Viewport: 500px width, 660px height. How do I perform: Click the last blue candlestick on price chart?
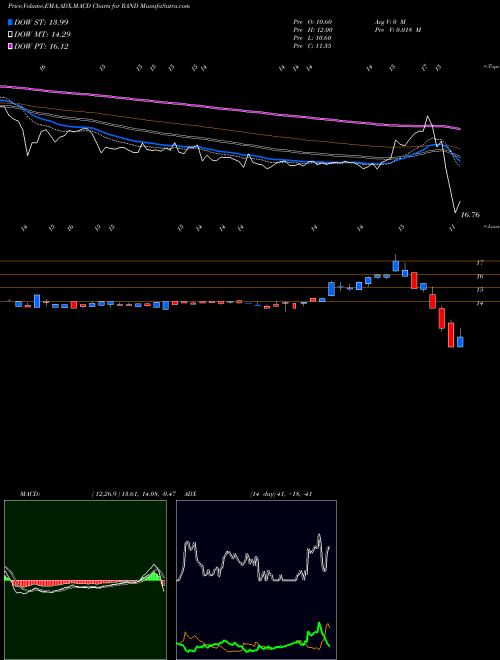pos(460,342)
